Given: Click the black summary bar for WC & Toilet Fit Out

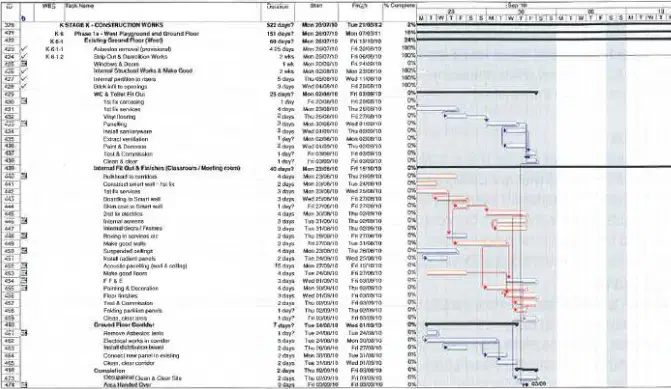Looking at the screenshot, I should point(477,92).
